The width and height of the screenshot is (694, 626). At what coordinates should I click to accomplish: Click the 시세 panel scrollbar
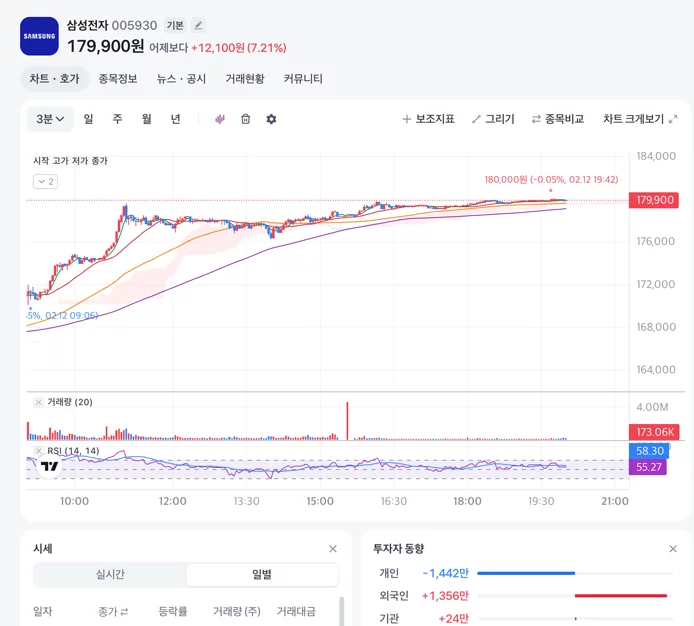pos(341,611)
